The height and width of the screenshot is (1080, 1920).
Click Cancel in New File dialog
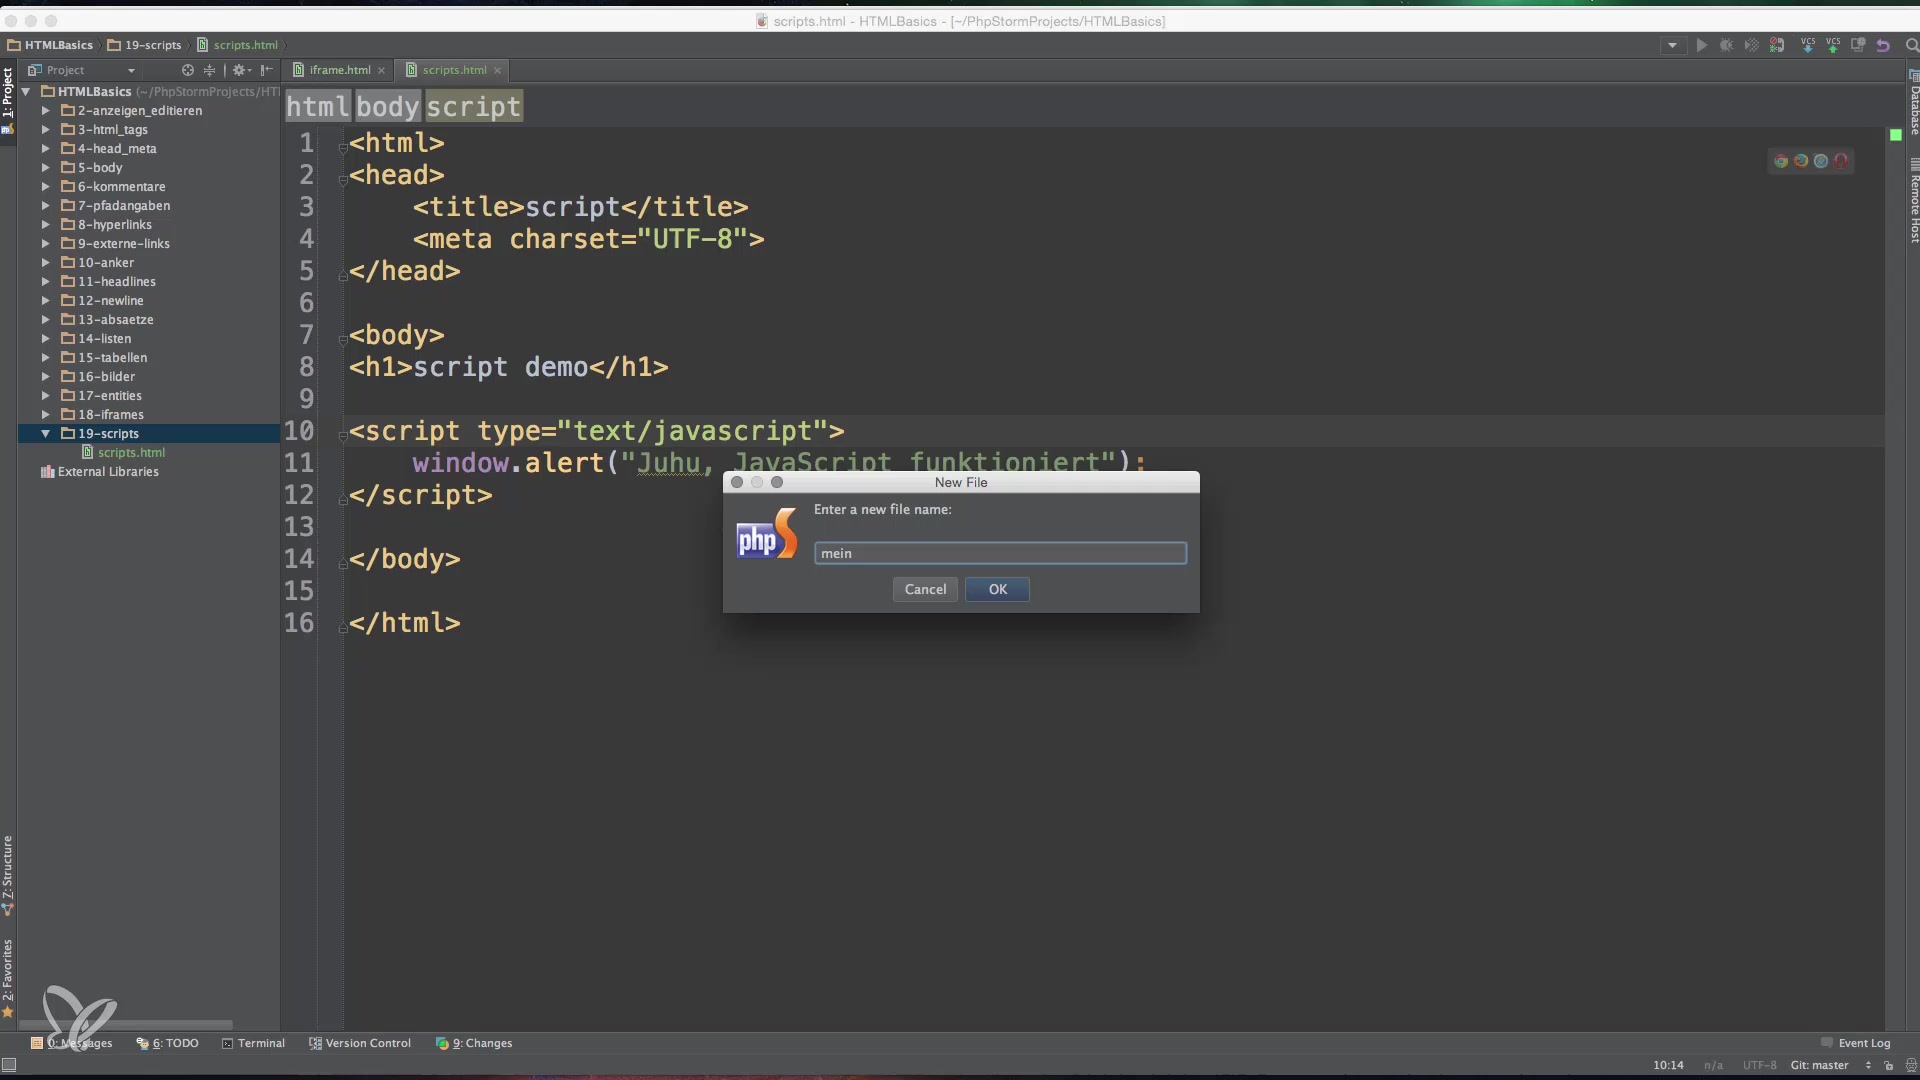(925, 589)
